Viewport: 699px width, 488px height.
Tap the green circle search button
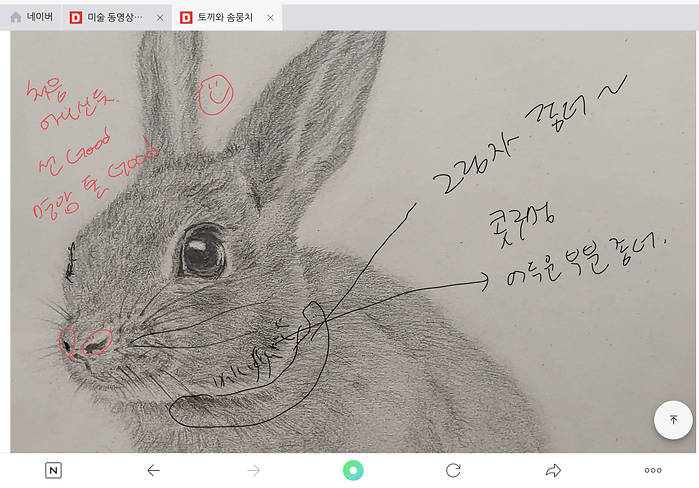click(353, 470)
